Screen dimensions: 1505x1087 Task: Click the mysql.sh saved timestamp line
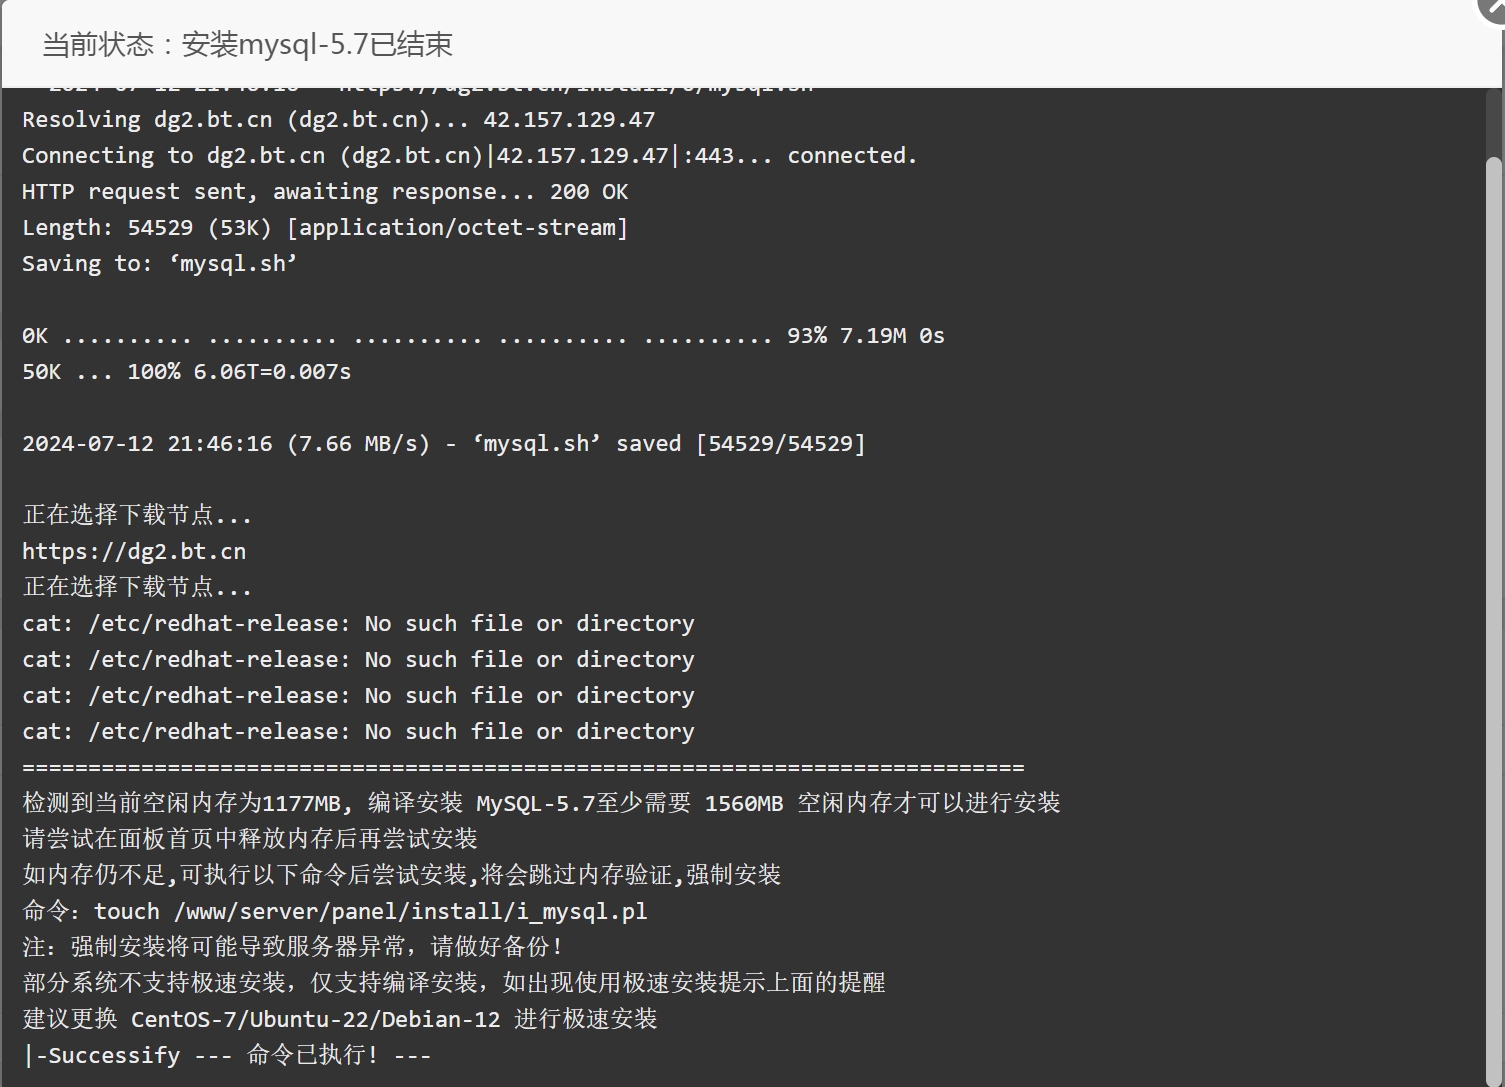[444, 443]
